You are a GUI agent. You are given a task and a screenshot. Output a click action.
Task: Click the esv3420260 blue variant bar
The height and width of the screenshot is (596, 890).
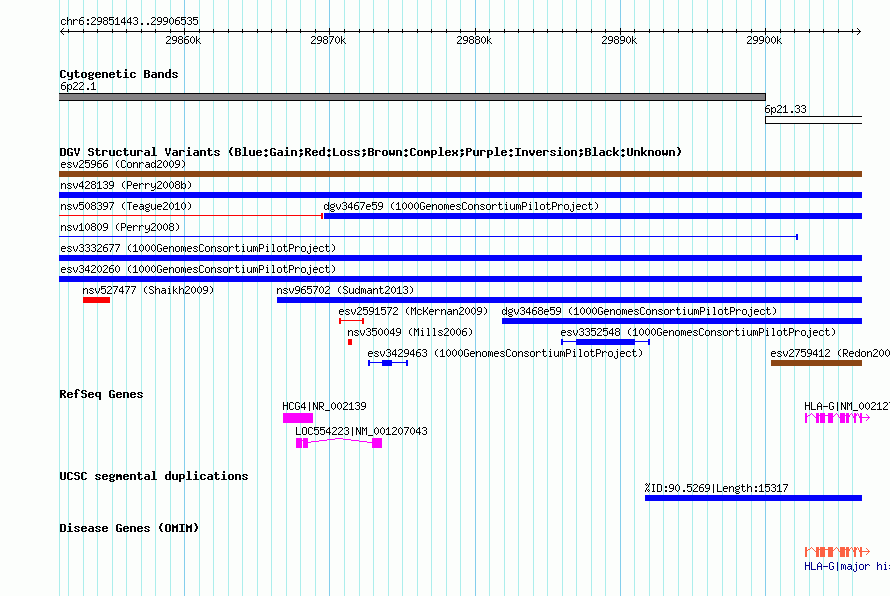[x=460, y=279]
